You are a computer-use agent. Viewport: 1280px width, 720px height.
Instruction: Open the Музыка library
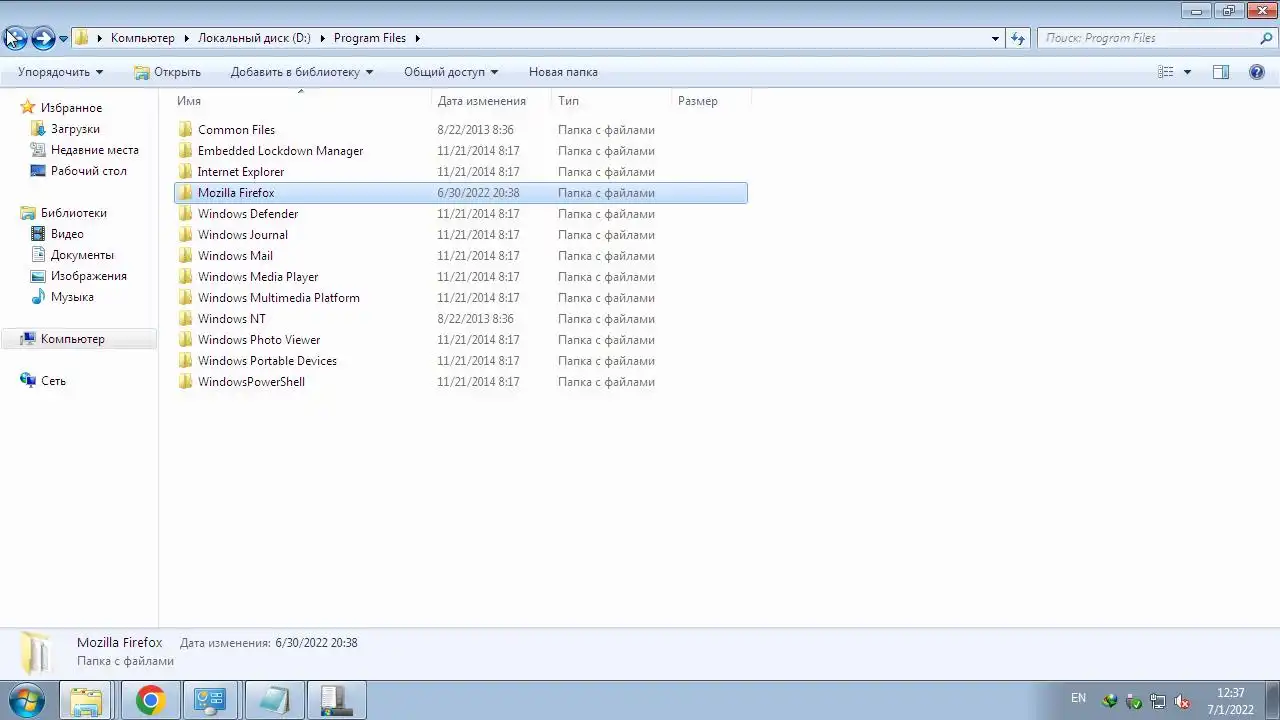tap(72, 297)
